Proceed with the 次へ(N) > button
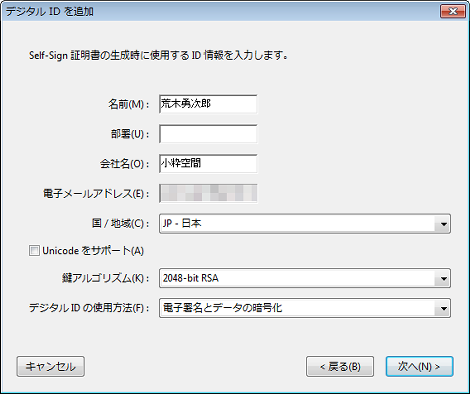Viewport: 470px width, 394px height. pyautogui.click(x=419, y=366)
